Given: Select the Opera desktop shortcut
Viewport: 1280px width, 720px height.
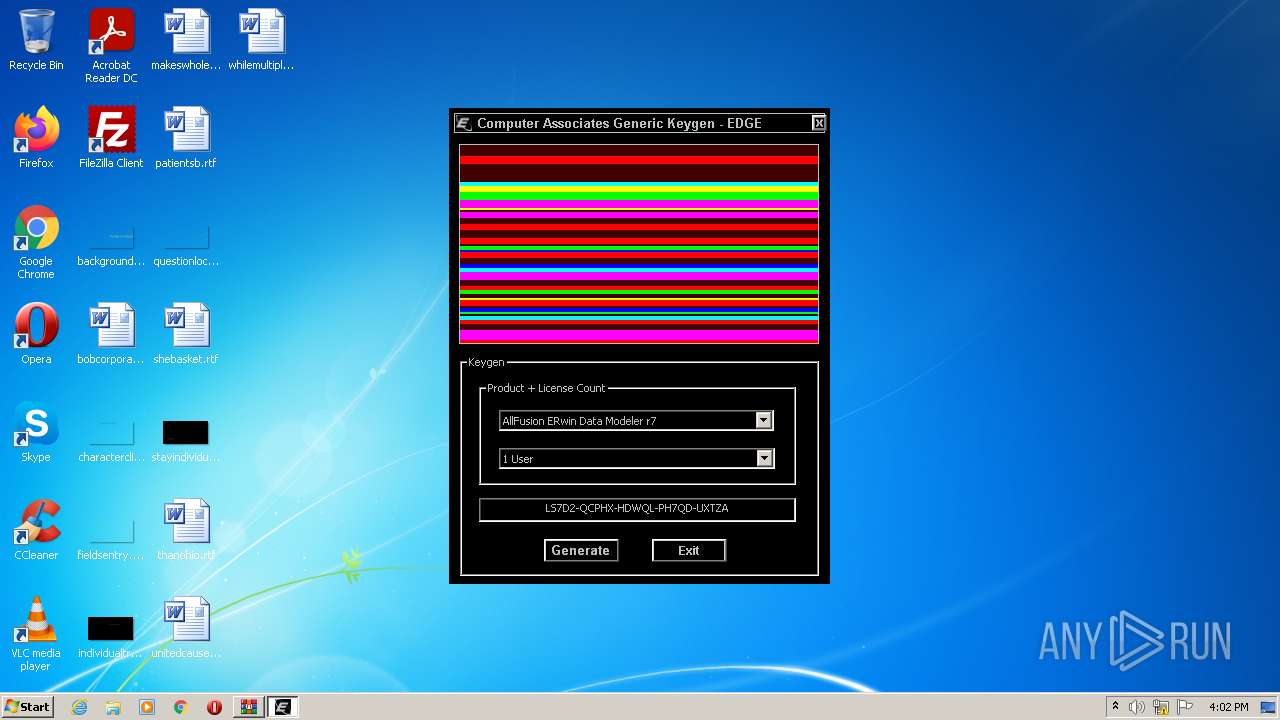Looking at the screenshot, I should (x=36, y=334).
